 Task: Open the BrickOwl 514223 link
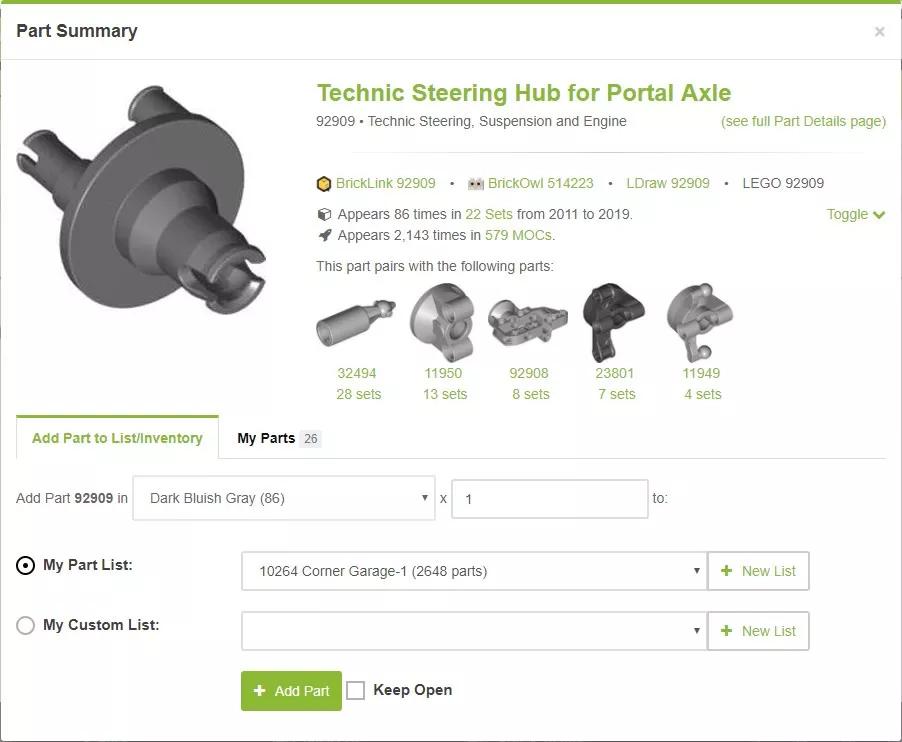pyautogui.click(x=540, y=183)
